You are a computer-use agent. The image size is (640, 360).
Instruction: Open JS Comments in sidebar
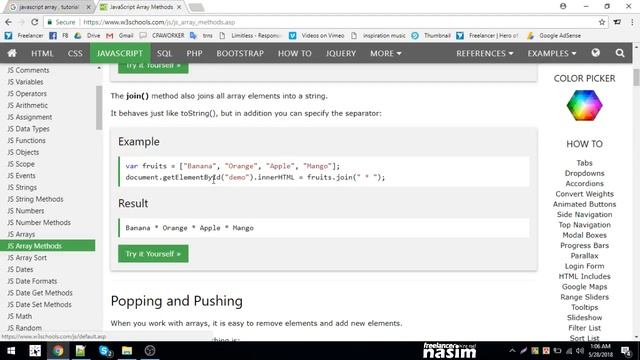pos(28,70)
